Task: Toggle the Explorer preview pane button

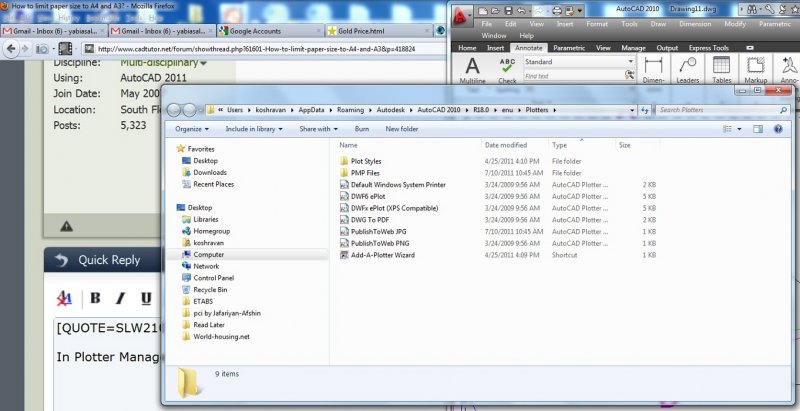Action: [758, 129]
